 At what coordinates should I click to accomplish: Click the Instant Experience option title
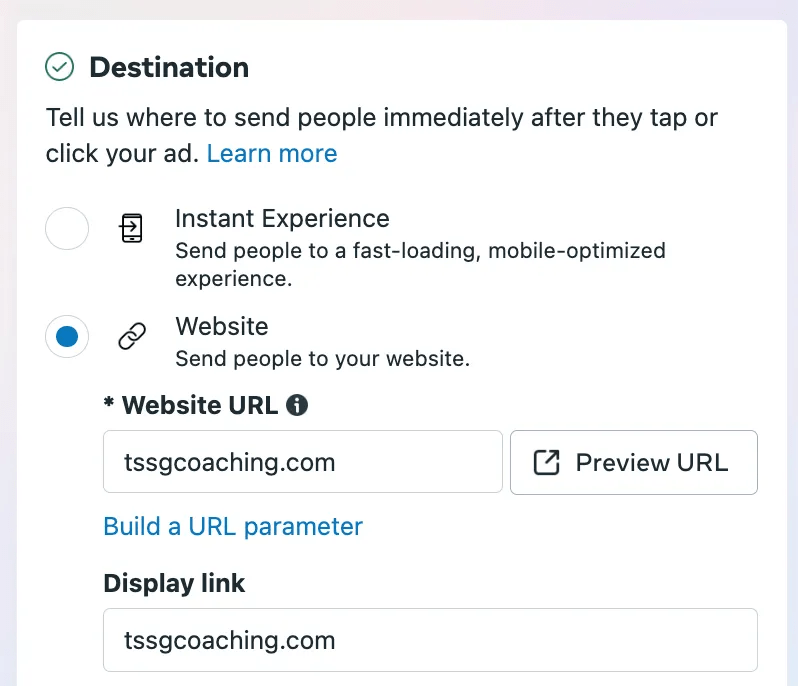(x=282, y=218)
